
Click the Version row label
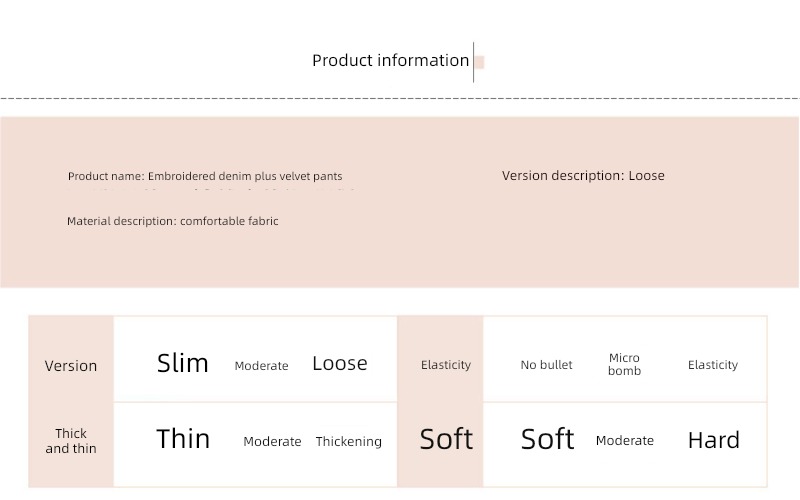[x=71, y=366]
